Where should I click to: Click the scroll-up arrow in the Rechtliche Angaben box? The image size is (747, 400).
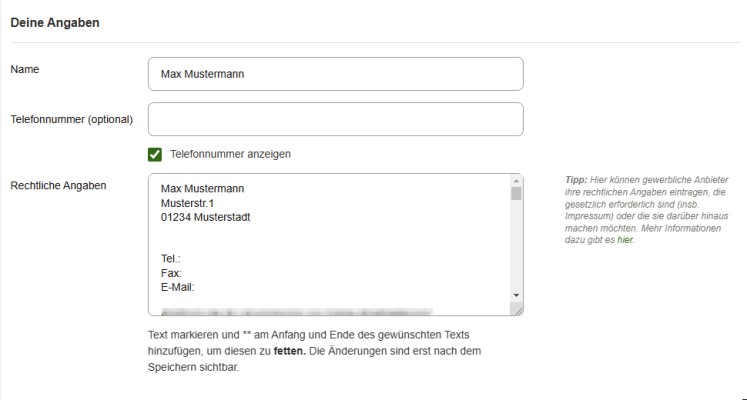[516, 181]
